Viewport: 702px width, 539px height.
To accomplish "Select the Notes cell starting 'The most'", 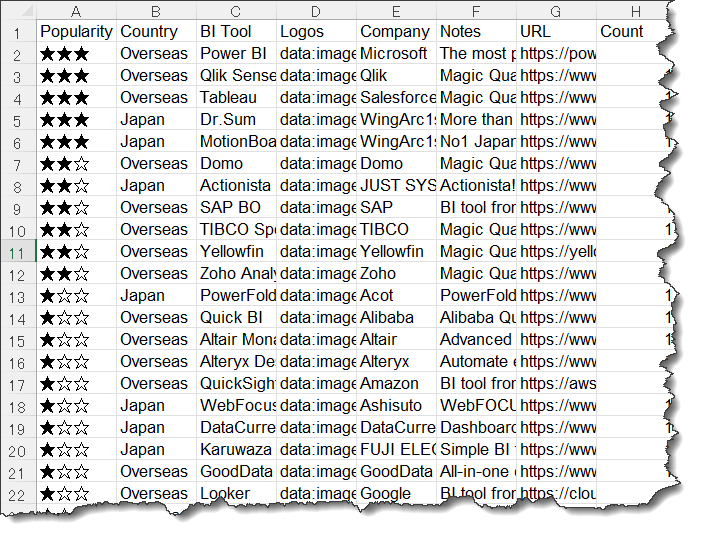I will pyautogui.click(x=476, y=54).
